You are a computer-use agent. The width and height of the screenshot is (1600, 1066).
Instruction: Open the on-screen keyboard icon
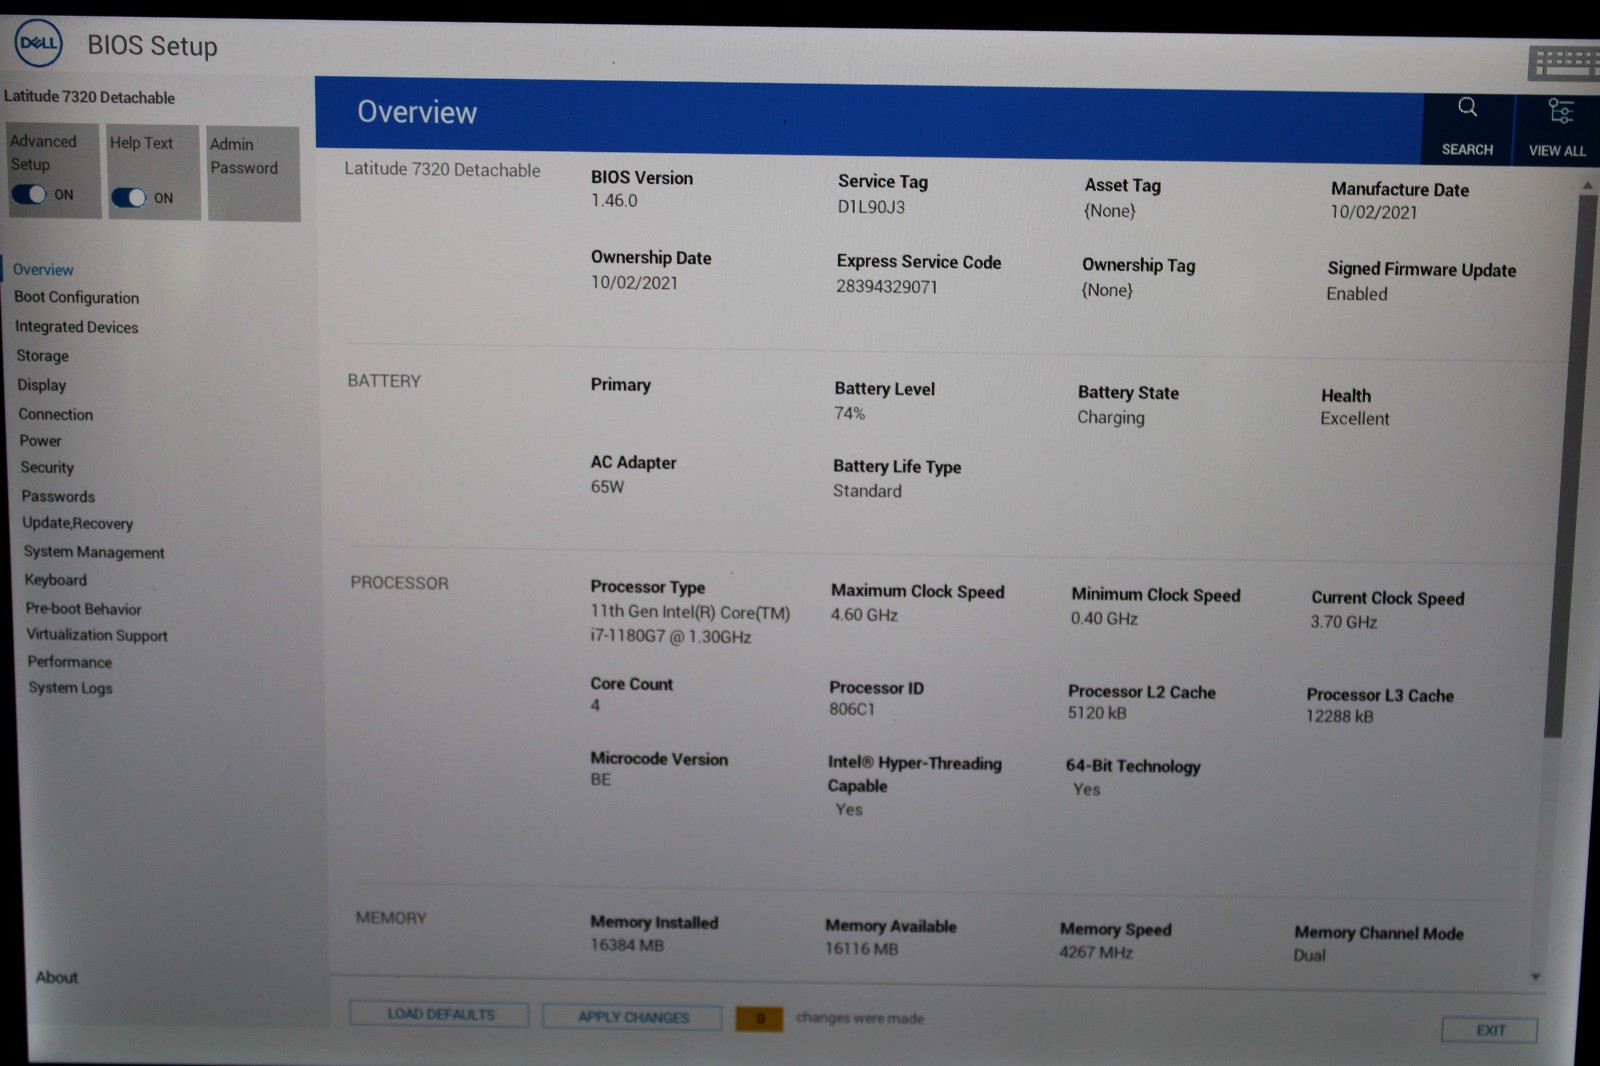pos(1563,63)
